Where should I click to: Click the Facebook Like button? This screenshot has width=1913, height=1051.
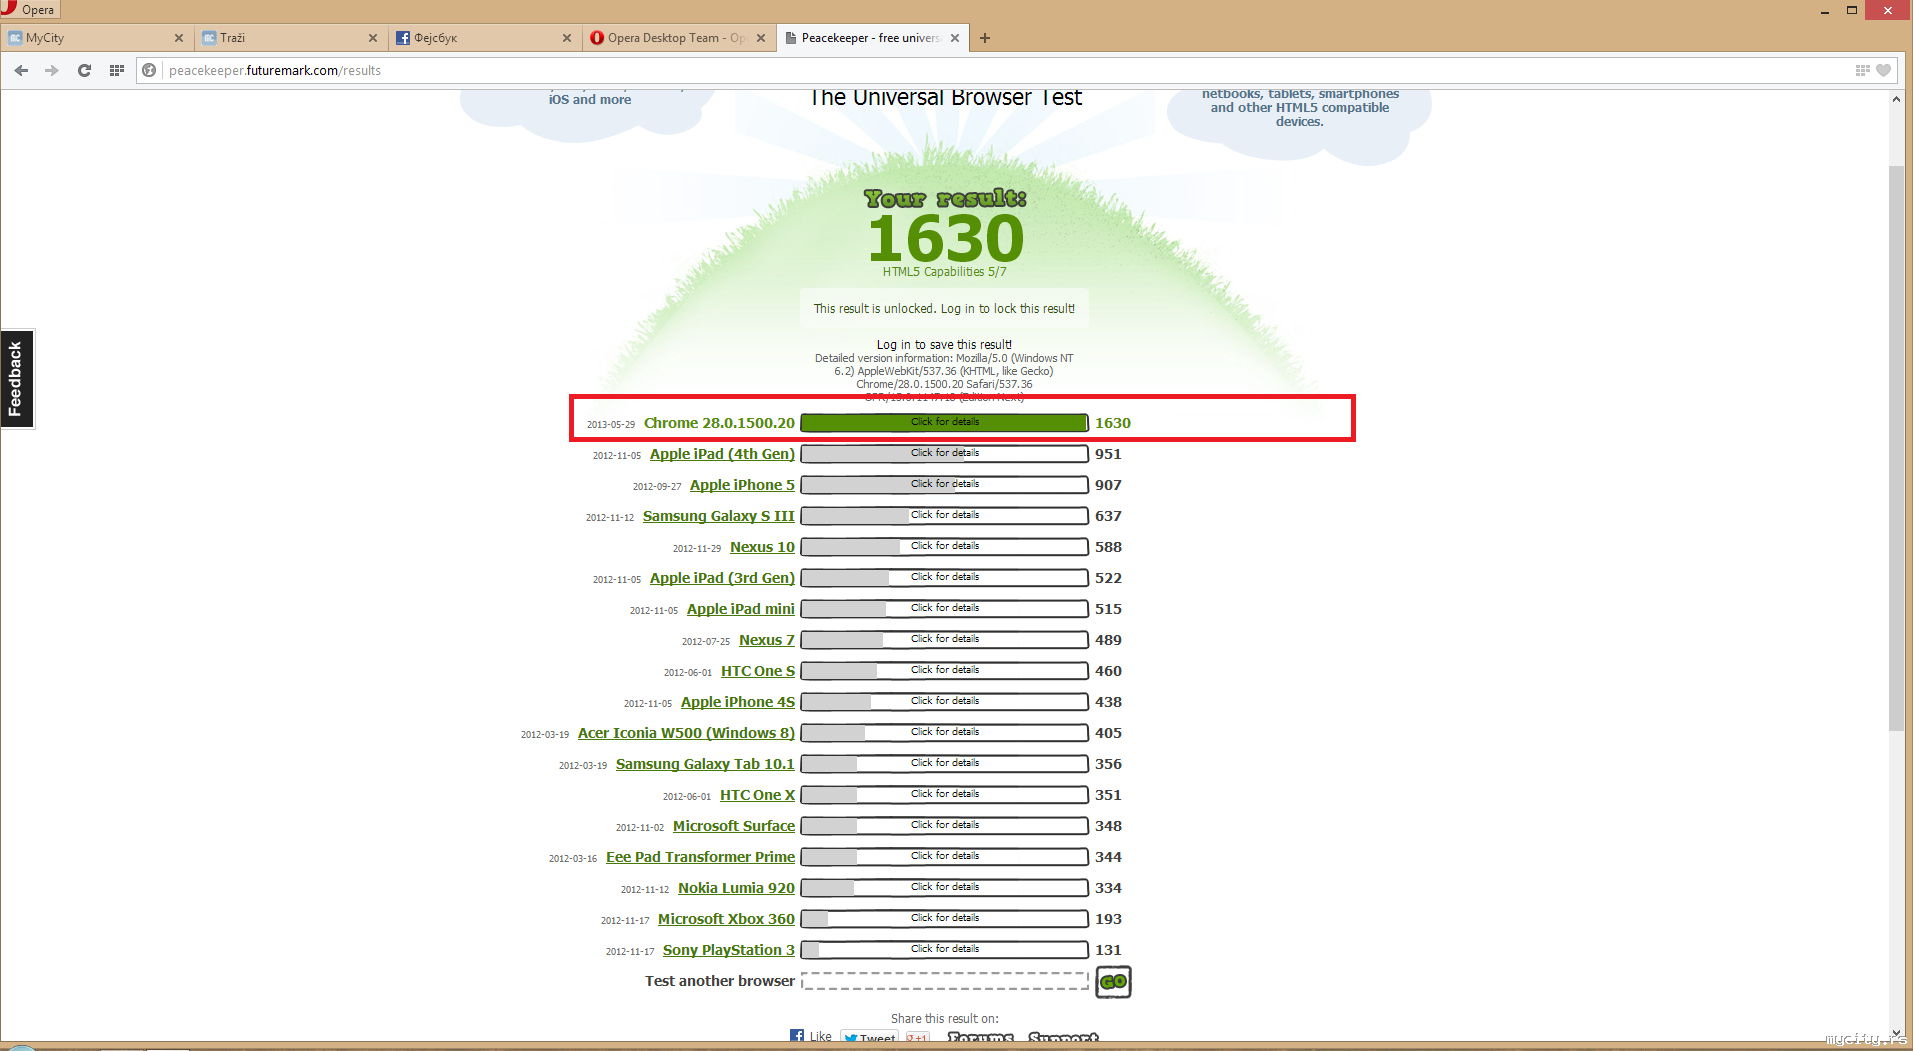click(811, 1036)
